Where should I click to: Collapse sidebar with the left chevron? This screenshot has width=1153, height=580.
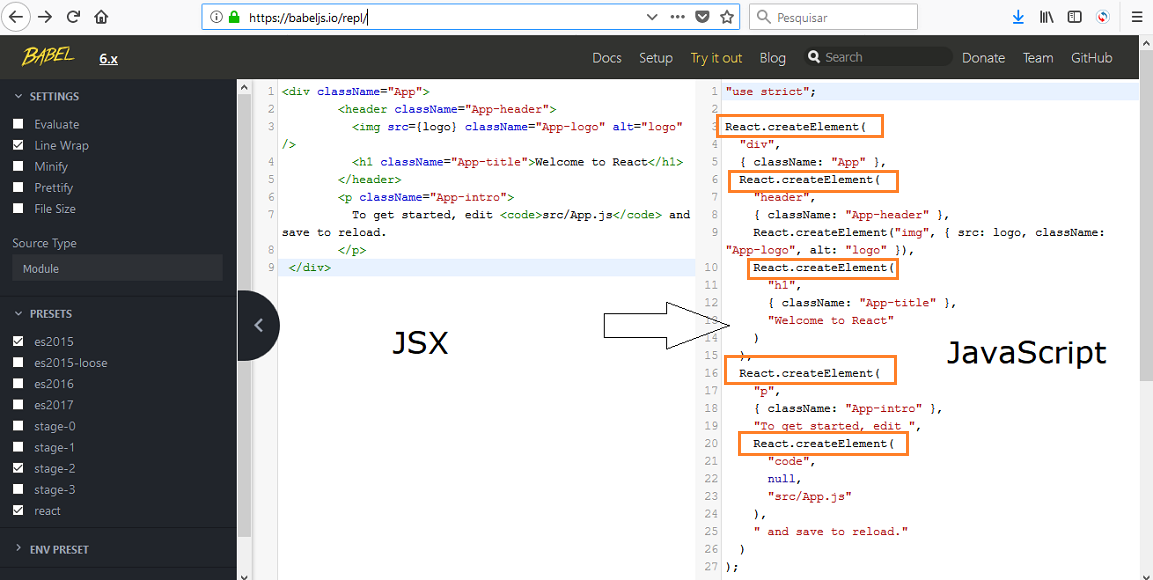pyautogui.click(x=258, y=325)
